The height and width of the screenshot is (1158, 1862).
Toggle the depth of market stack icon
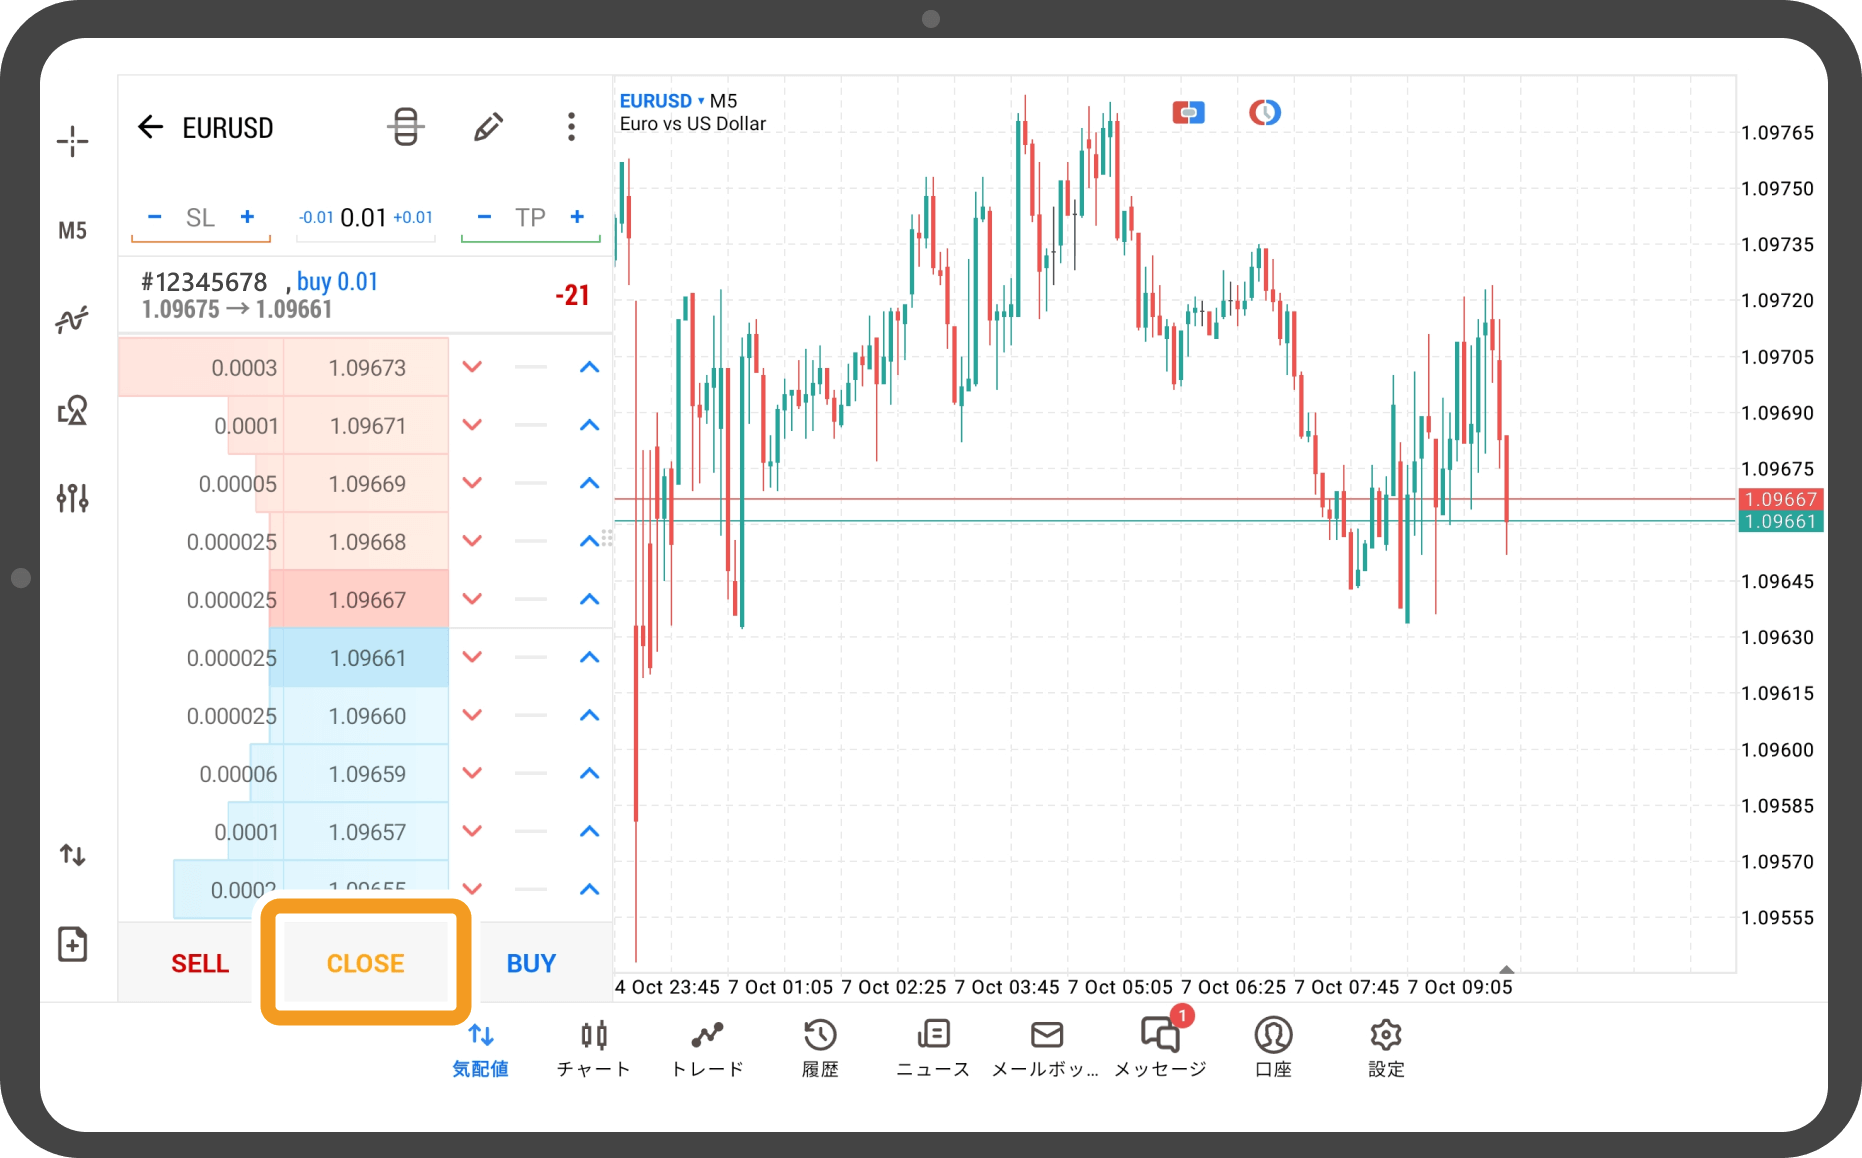point(405,127)
